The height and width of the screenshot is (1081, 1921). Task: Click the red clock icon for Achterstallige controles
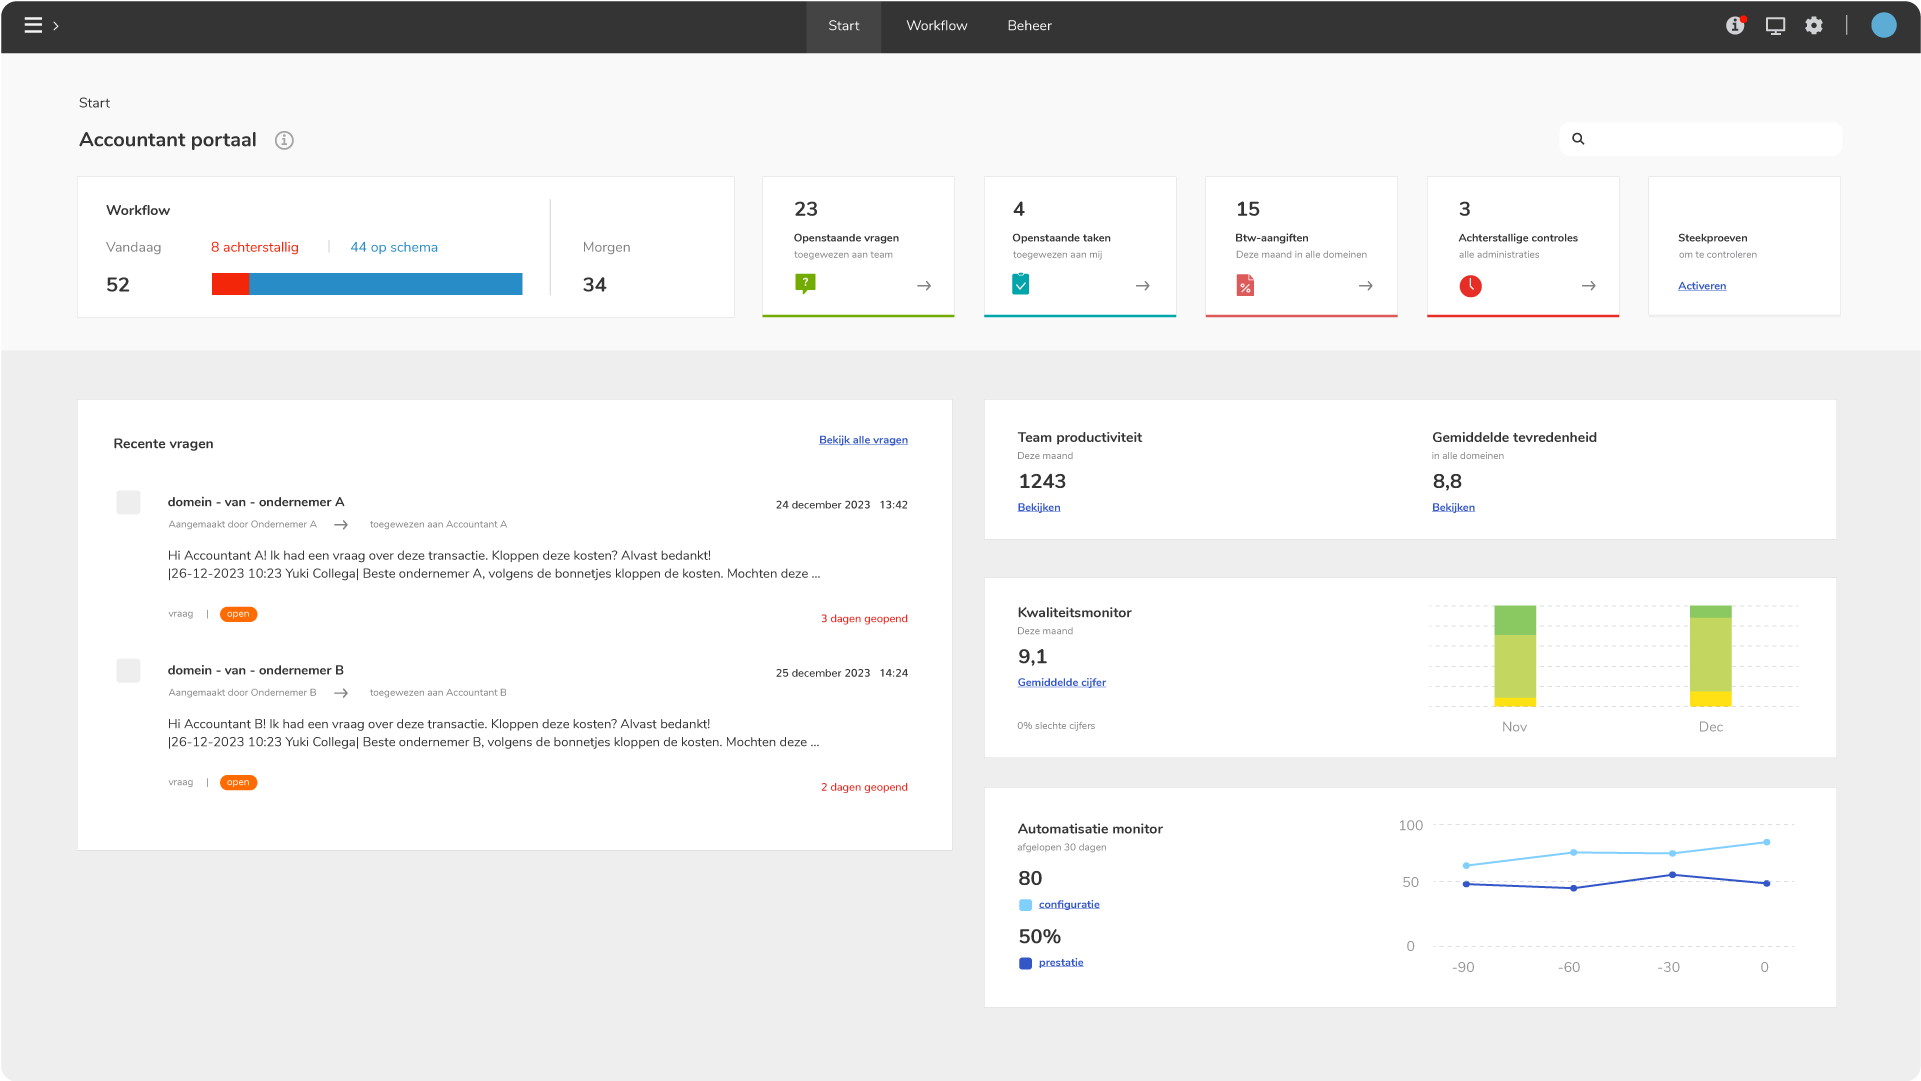coord(1470,286)
